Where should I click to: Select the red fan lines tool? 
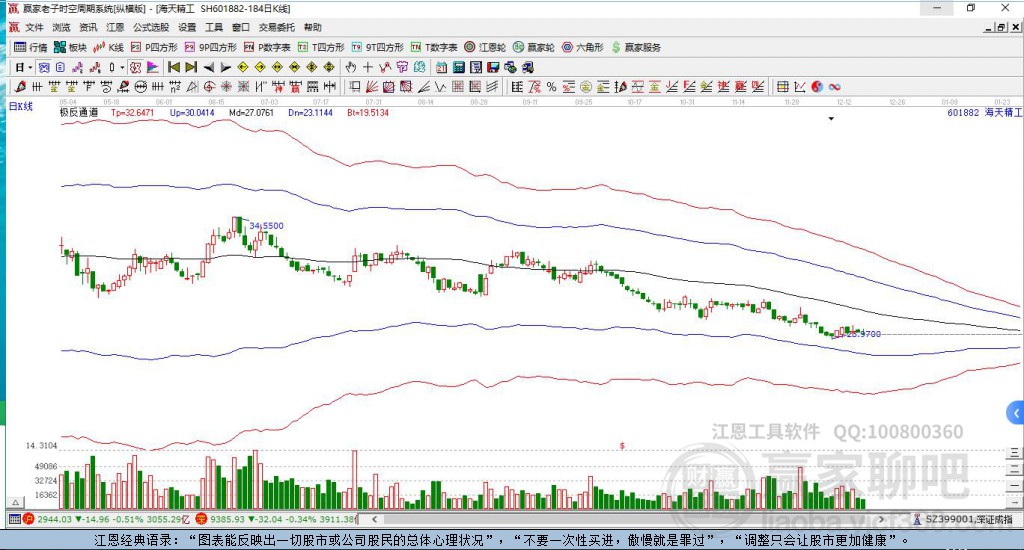pyautogui.click(x=372, y=87)
